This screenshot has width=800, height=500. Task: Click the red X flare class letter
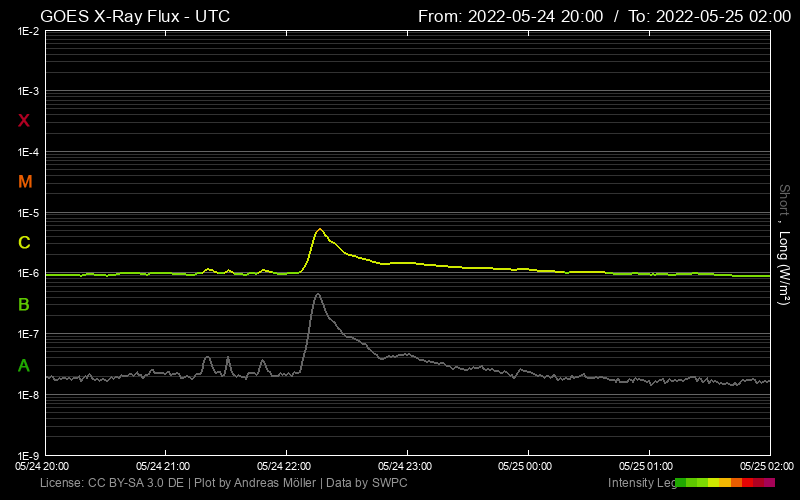click(x=23, y=121)
